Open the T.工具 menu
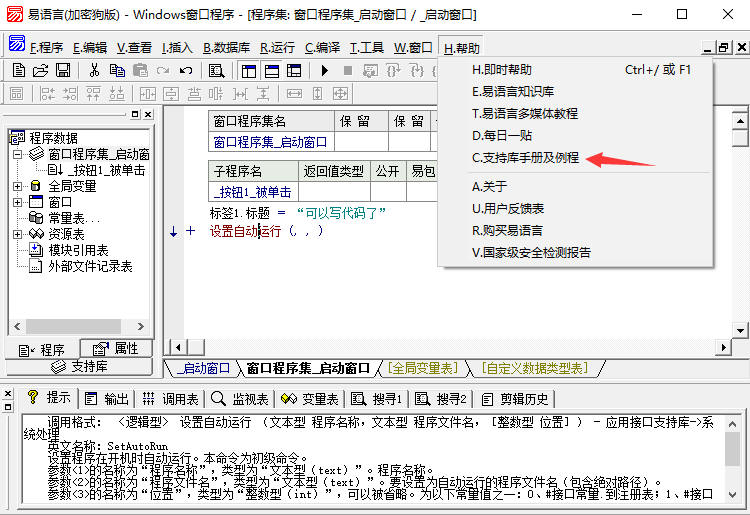The width and height of the screenshot is (750, 515). (367, 48)
